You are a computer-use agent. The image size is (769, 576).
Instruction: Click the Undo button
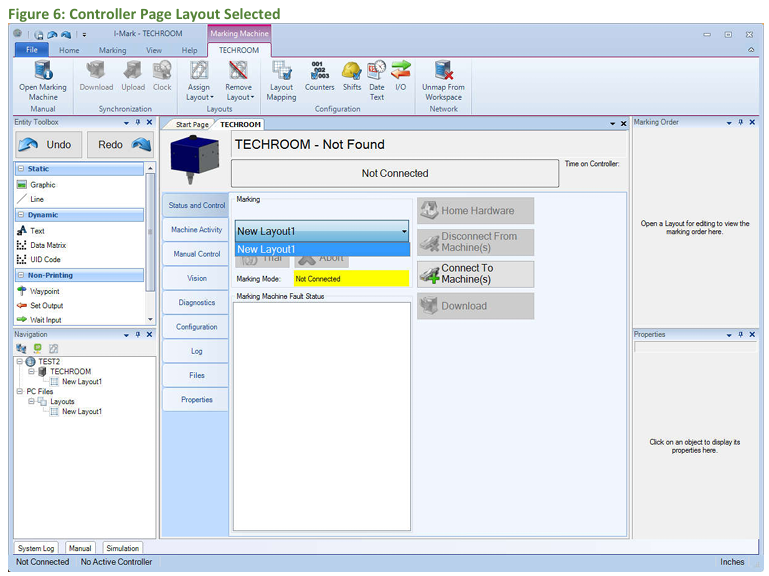pos(46,145)
